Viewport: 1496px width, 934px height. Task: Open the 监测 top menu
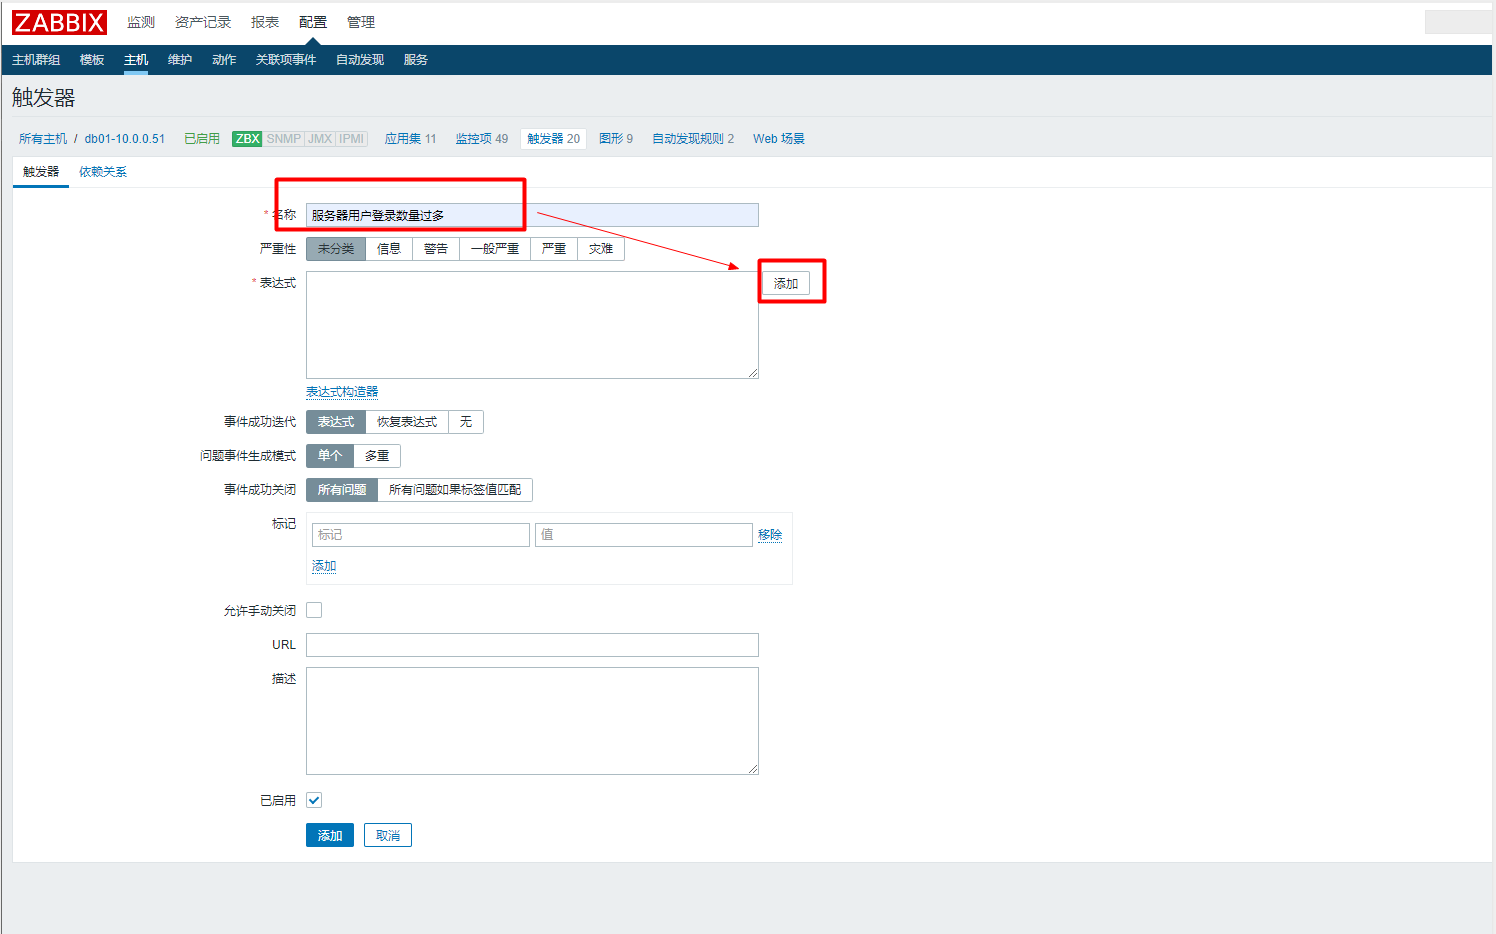(x=141, y=22)
